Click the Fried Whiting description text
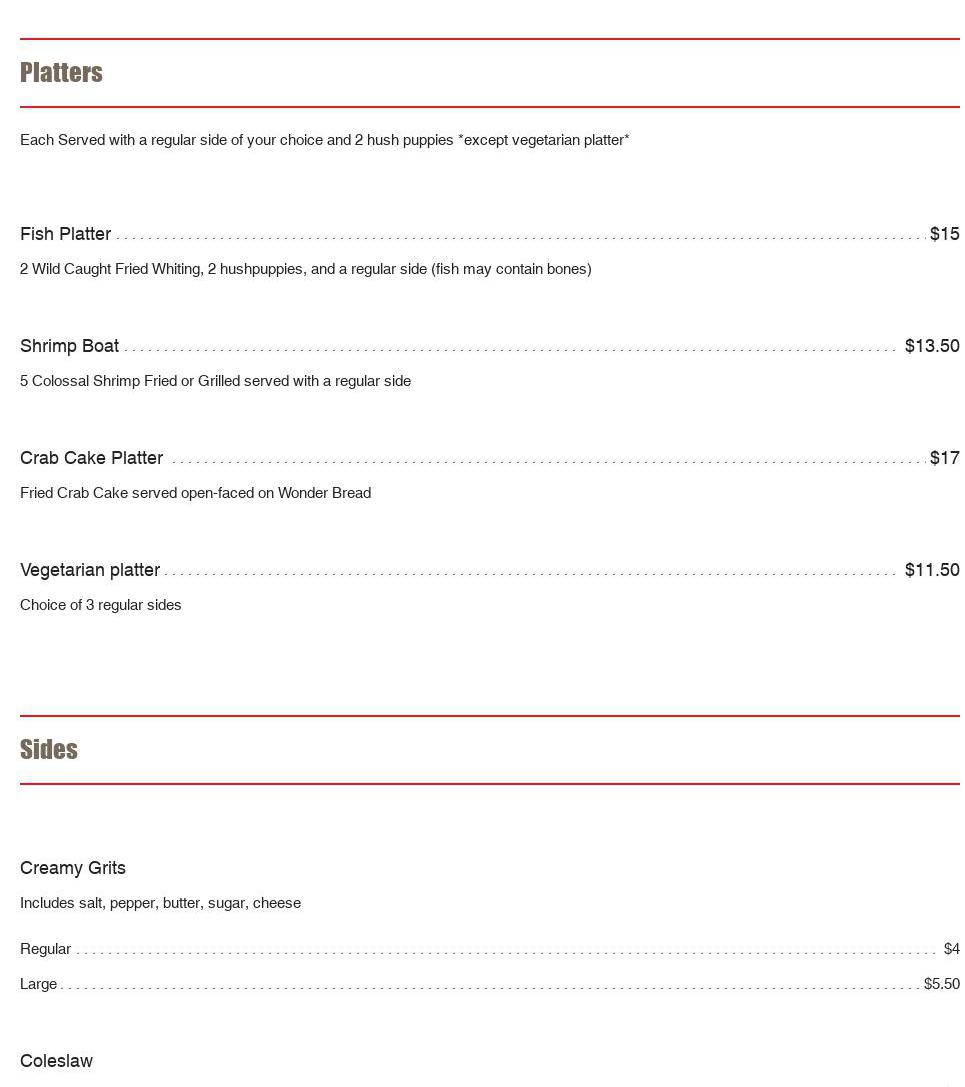The width and height of the screenshot is (965, 1087). [x=305, y=269]
